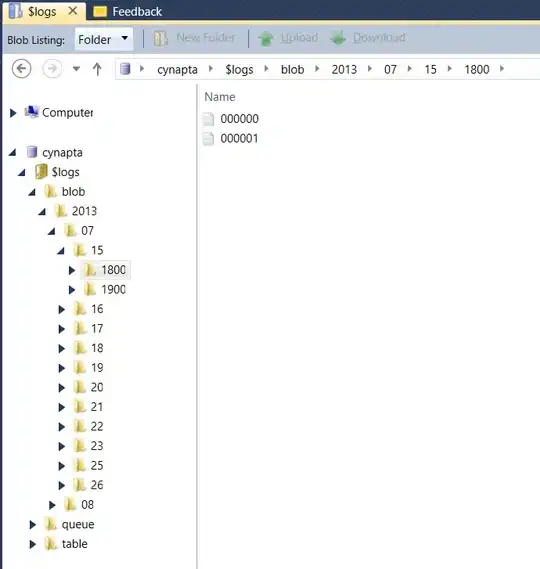
Task: Click the table folder icon
Action: pos(51,543)
